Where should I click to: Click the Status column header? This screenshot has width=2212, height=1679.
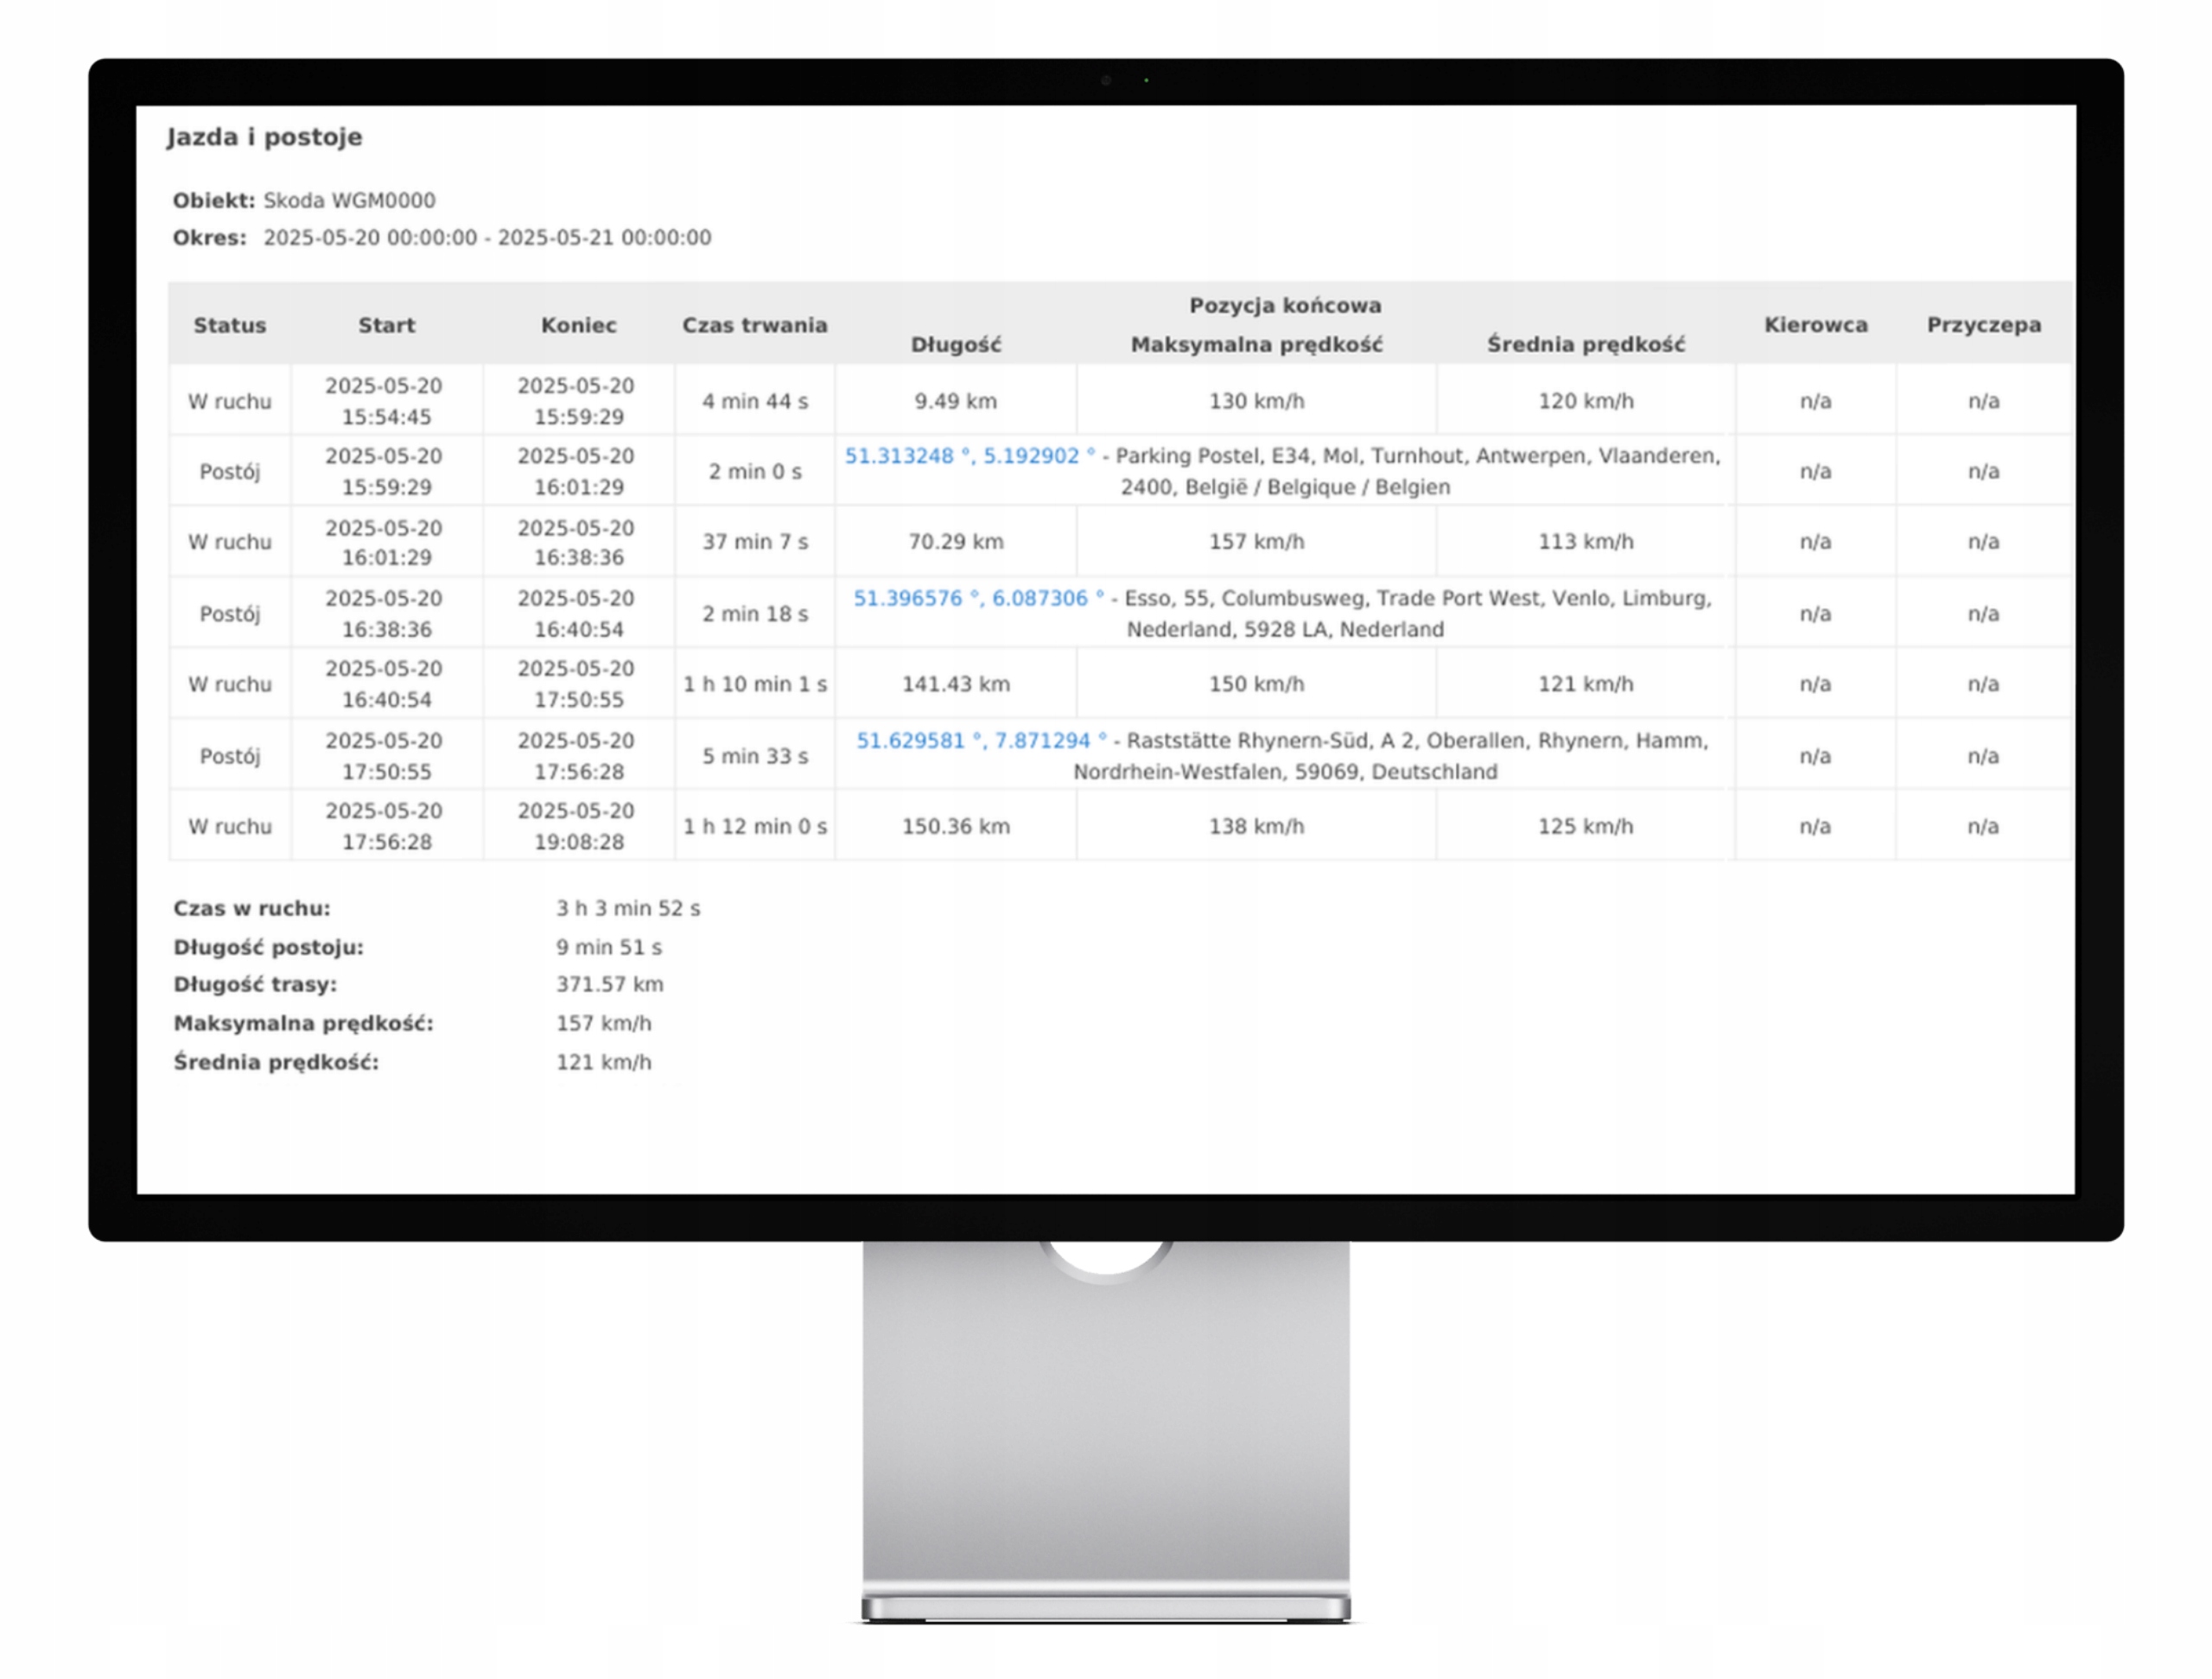tap(229, 325)
